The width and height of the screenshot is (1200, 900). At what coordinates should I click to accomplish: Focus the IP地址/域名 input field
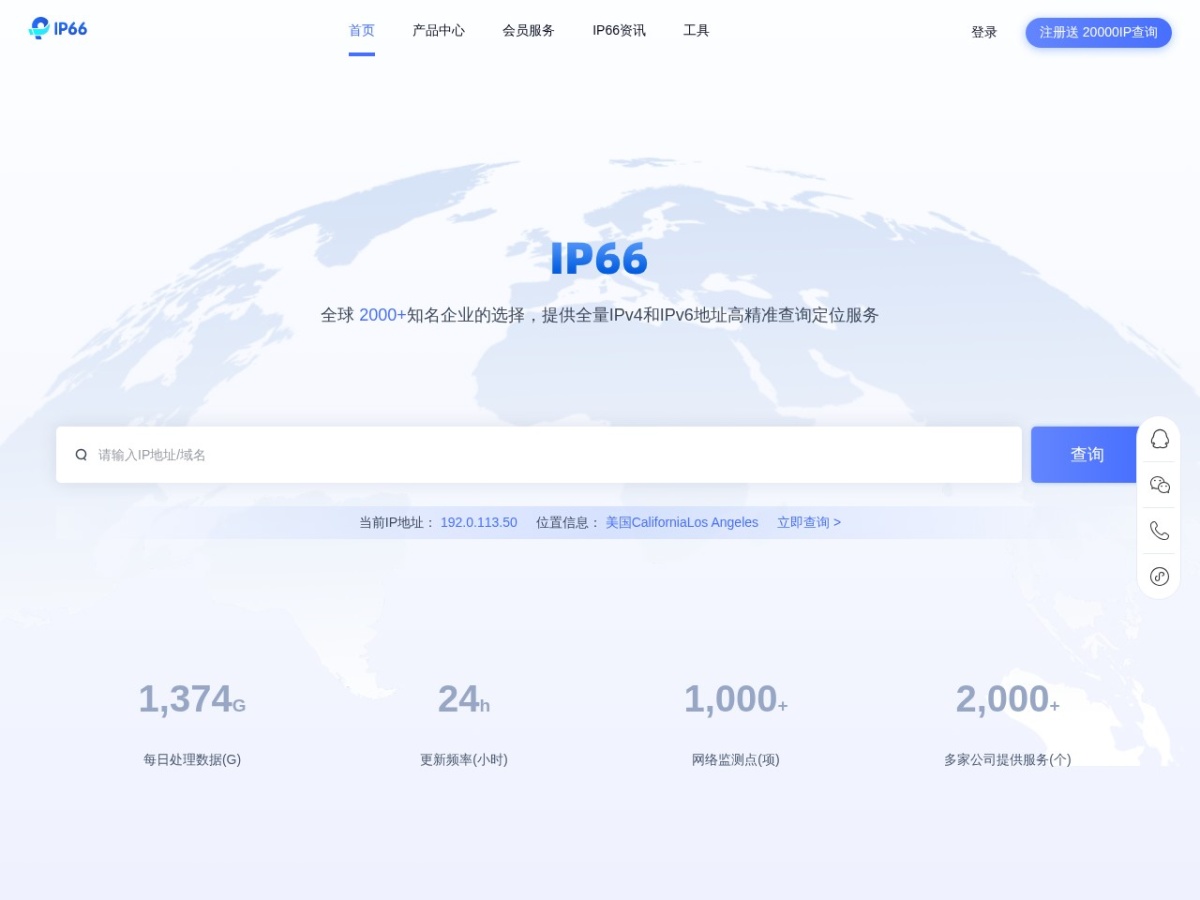539,455
